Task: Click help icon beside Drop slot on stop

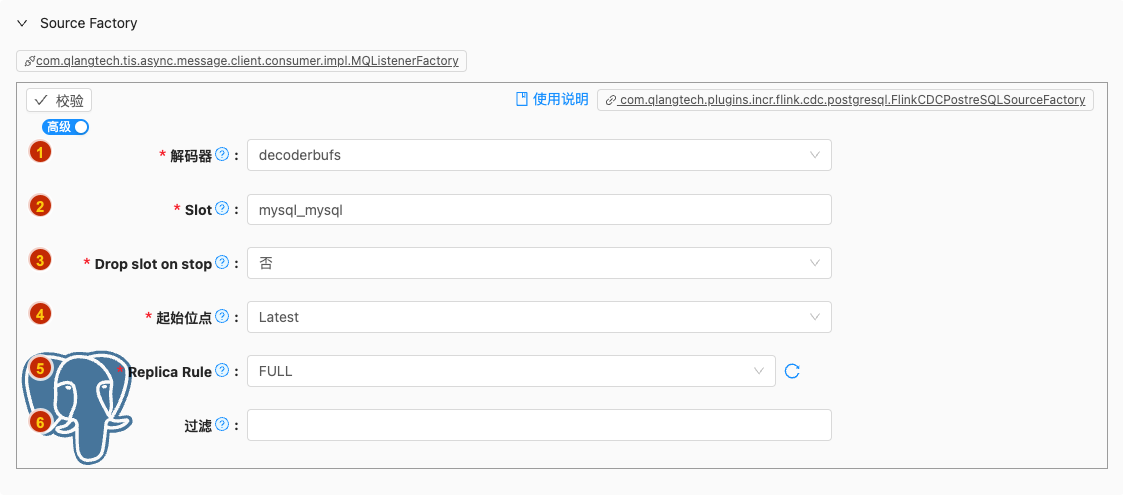Action: [x=222, y=263]
